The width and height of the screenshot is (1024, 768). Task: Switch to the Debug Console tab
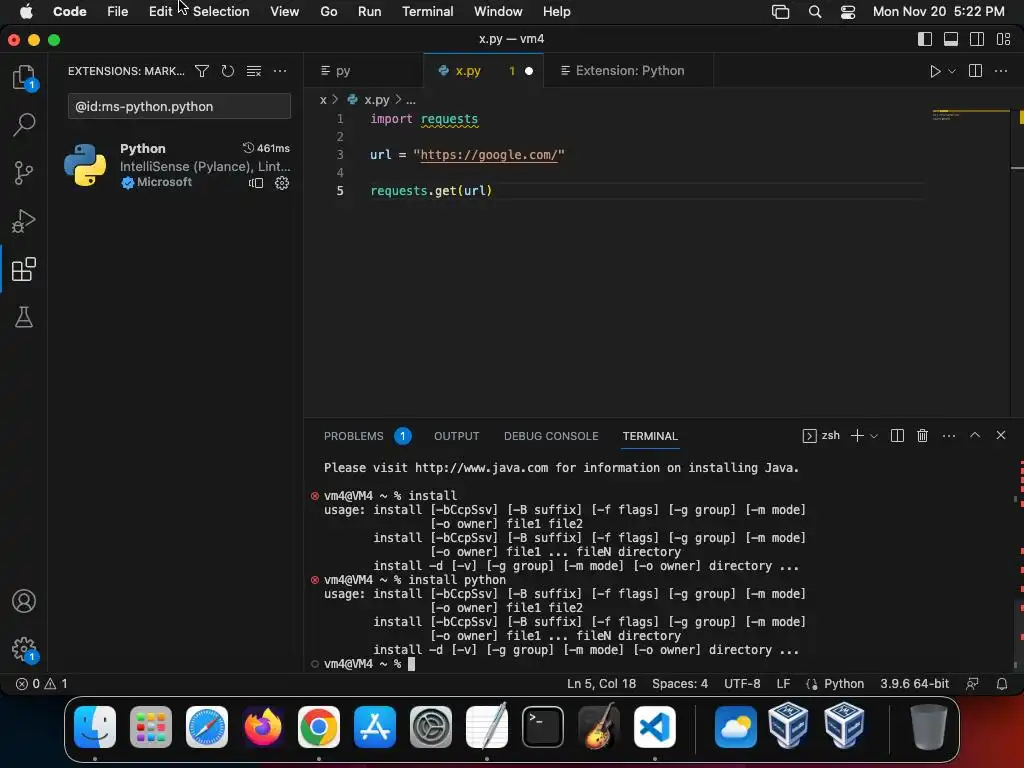click(551, 436)
